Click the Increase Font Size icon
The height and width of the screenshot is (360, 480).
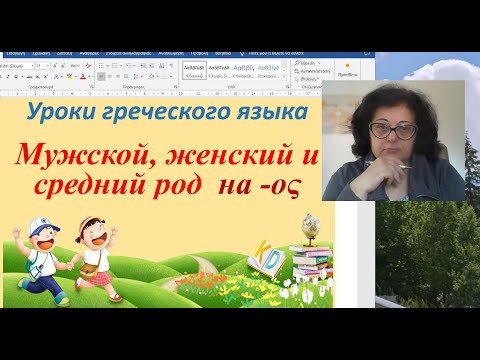tap(55, 66)
